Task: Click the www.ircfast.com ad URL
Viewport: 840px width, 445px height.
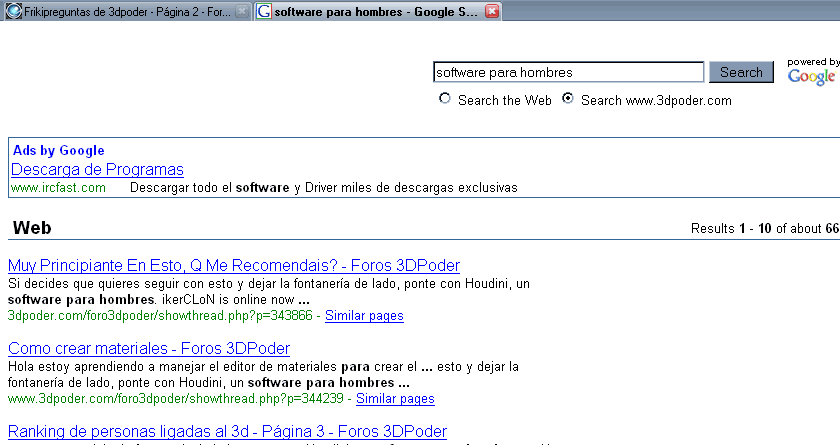Action: (58, 188)
